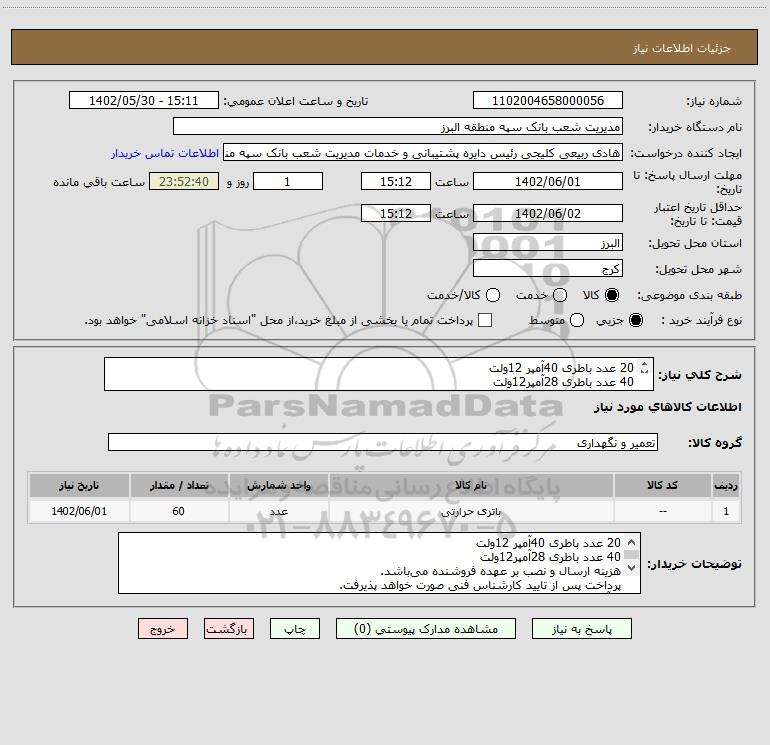770x745 pixels.
Task: Click the واحد شمارش column header
Action: (x=278, y=485)
